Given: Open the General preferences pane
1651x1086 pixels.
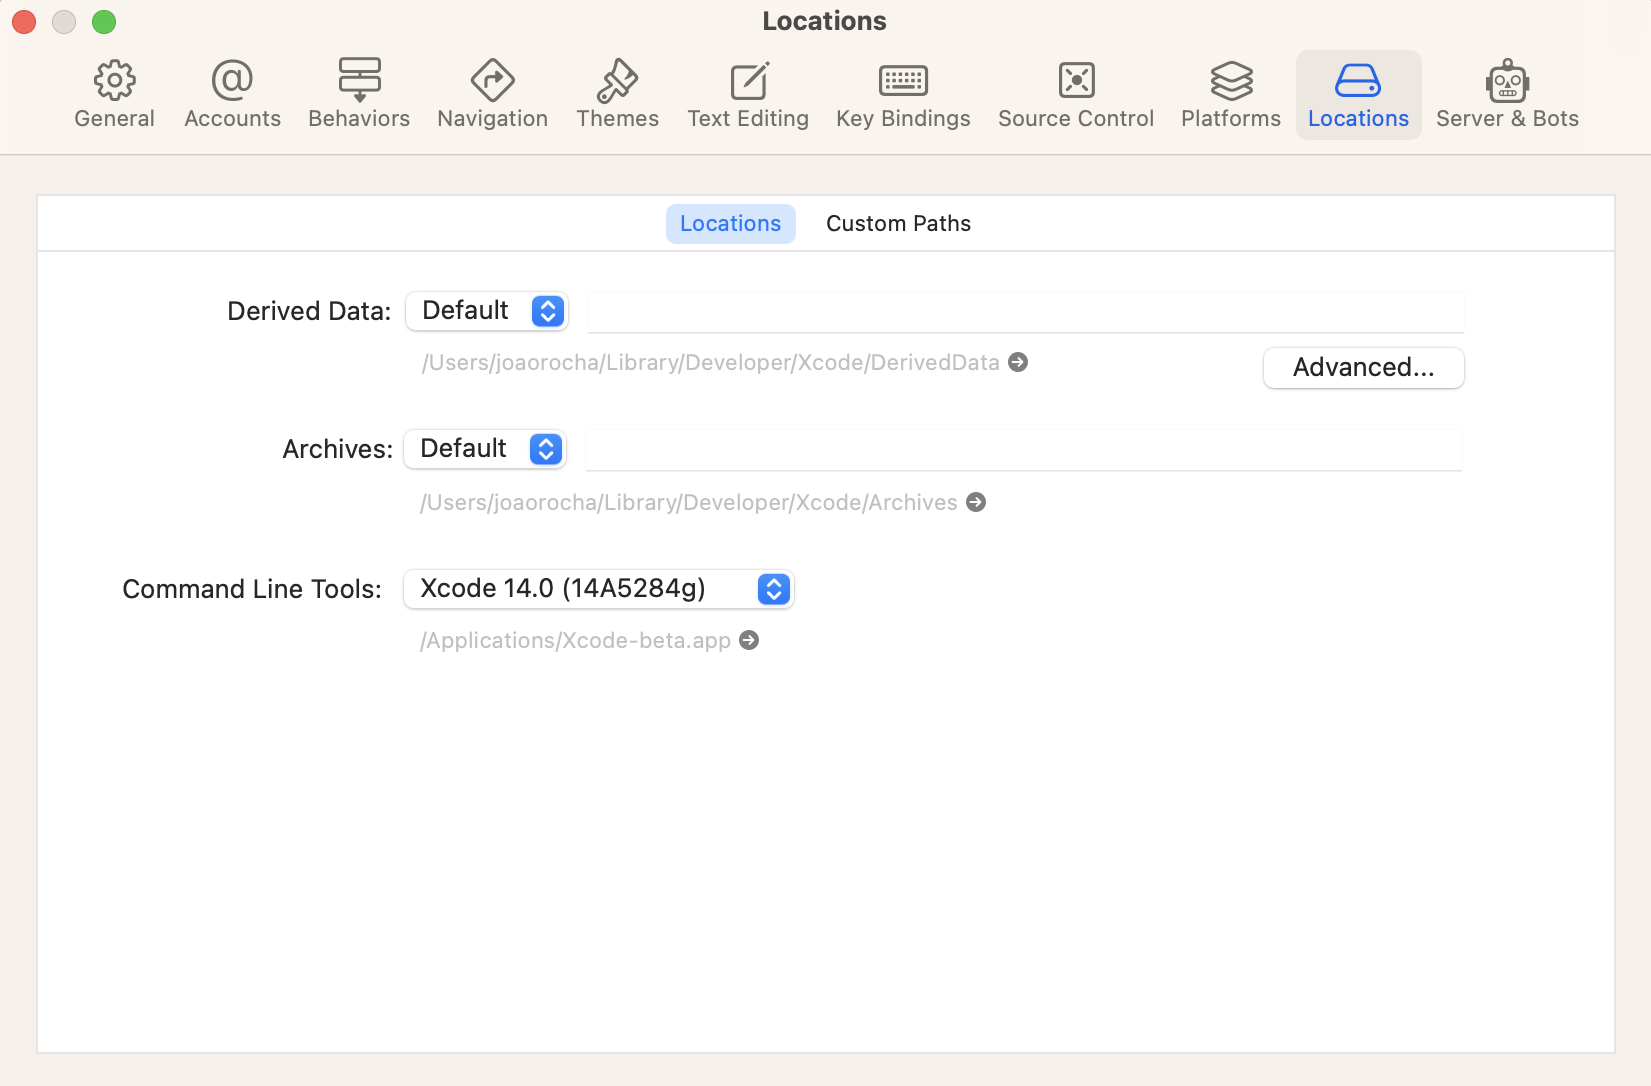Looking at the screenshot, I should pyautogui.click(x=113, y=93).
